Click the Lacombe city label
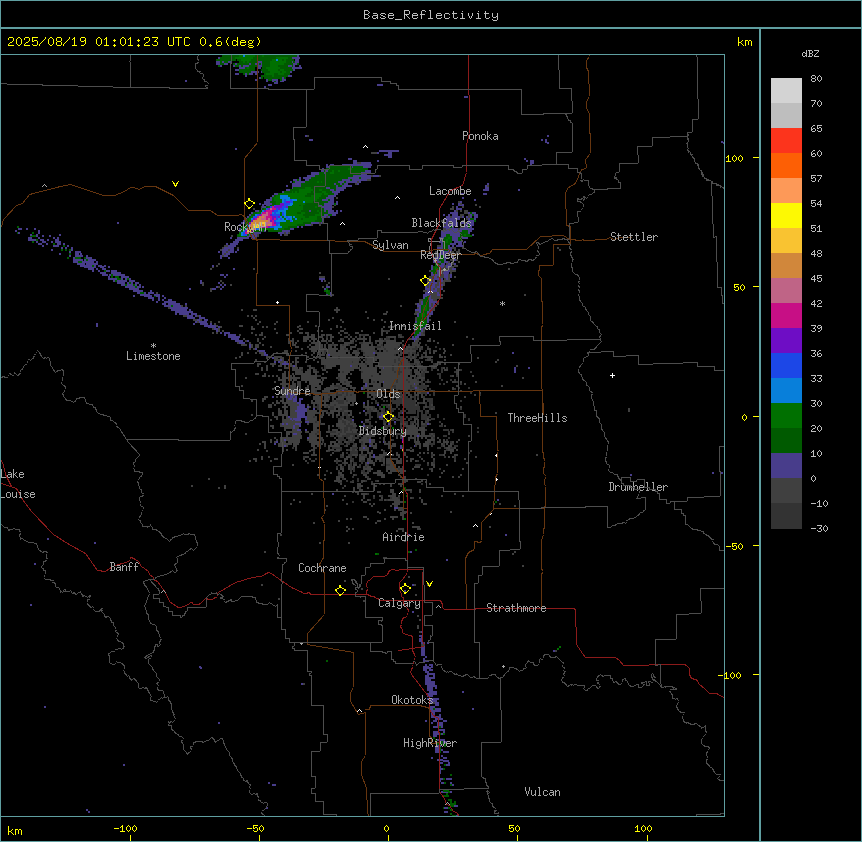This screenshot has width=862, height=842. click(x=450, y=191)
